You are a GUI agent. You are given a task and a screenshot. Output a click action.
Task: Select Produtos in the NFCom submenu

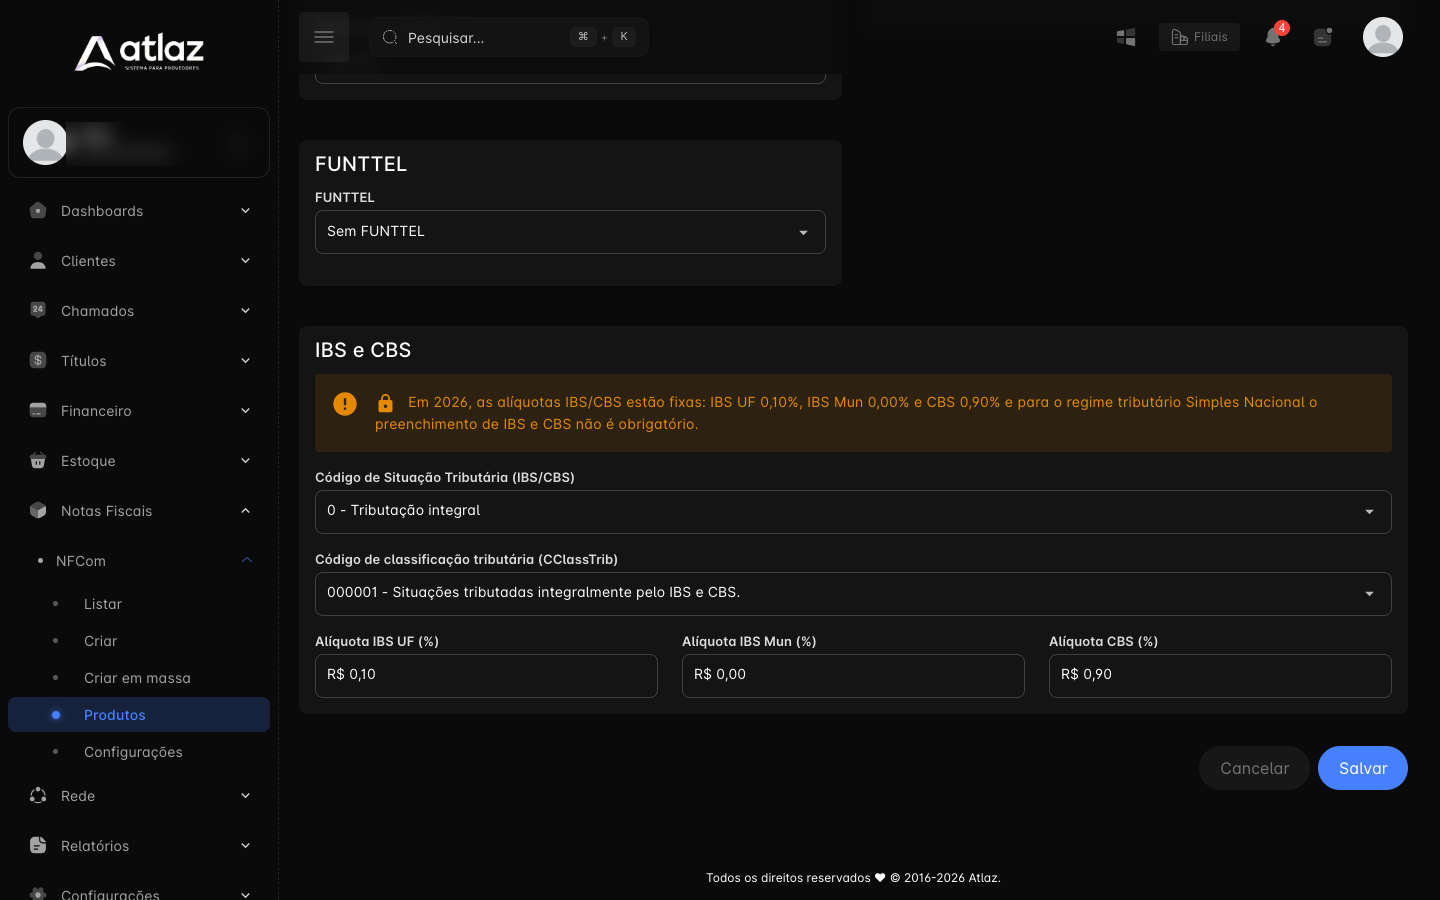(x=139, y=715)
